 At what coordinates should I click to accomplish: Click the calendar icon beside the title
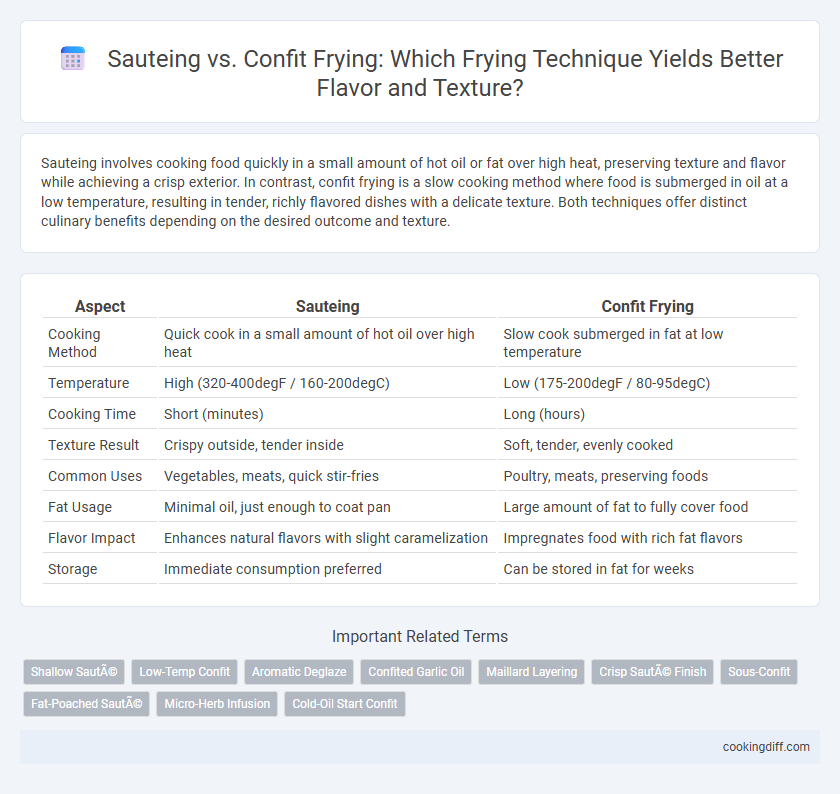[73, 58]
